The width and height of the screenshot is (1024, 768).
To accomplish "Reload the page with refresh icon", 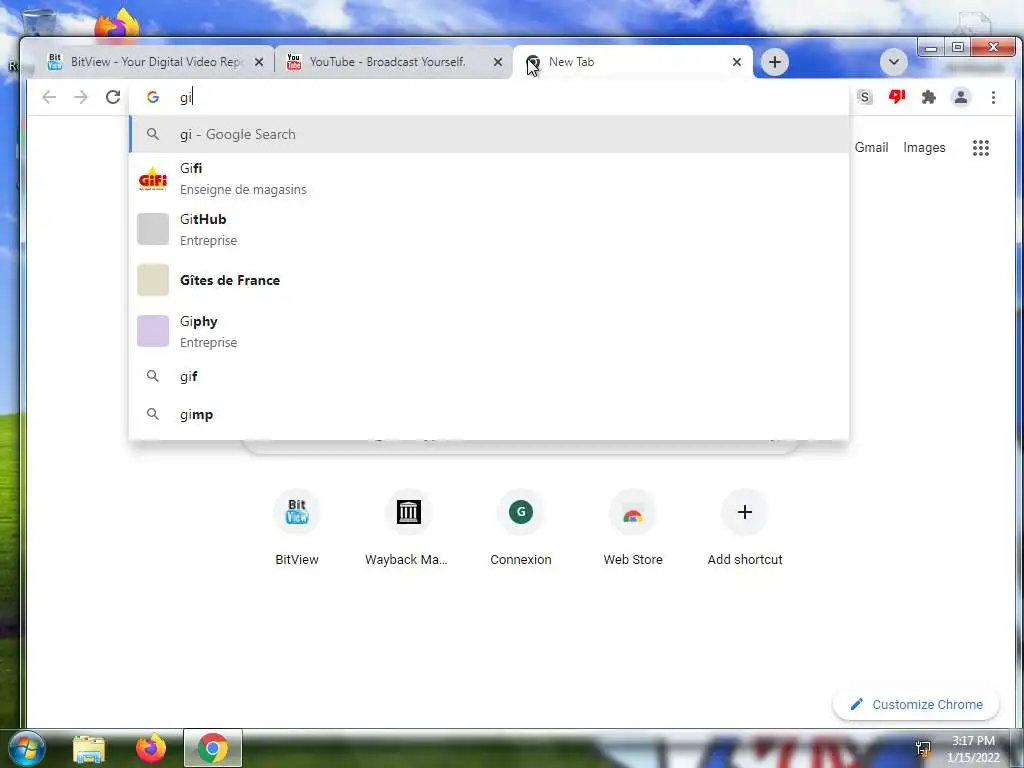I will [x=113, y=97].
